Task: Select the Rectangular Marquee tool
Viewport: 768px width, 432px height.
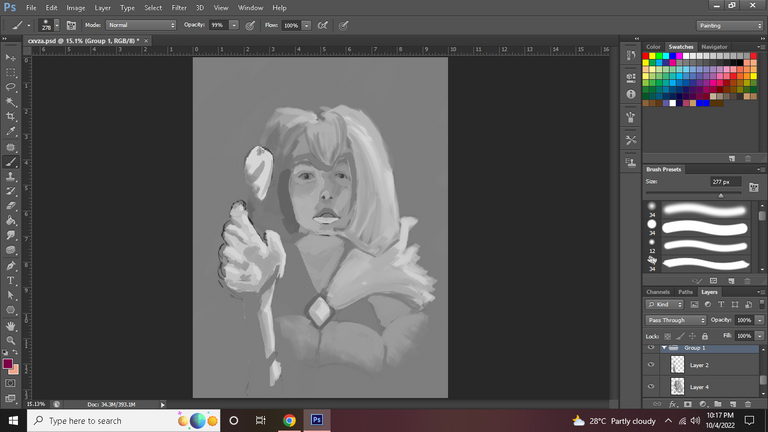Action: (x=10, y=72)
